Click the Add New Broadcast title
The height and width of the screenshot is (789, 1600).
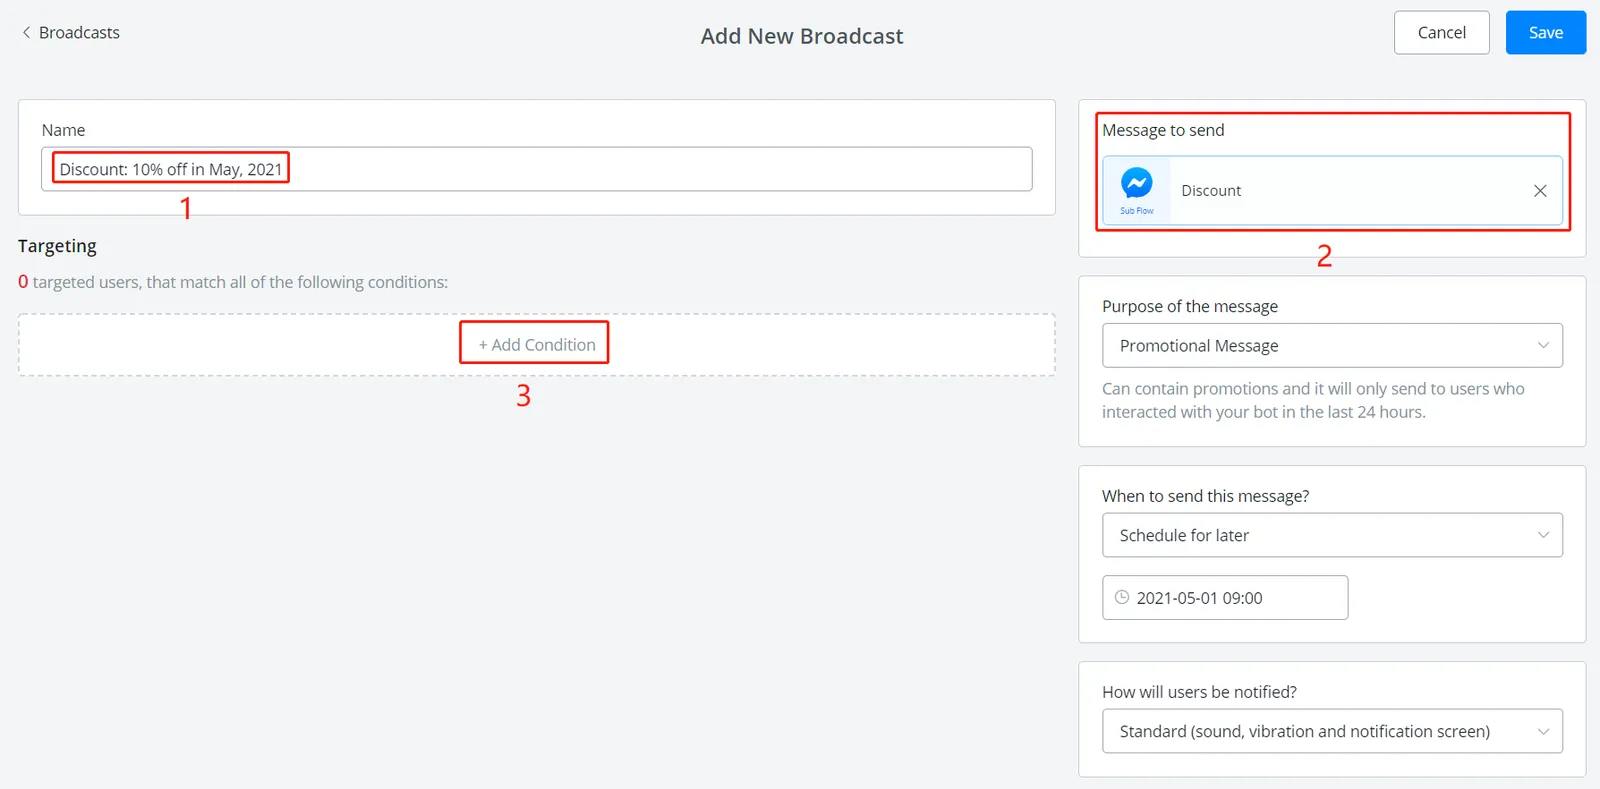click(x=802, y=36)
